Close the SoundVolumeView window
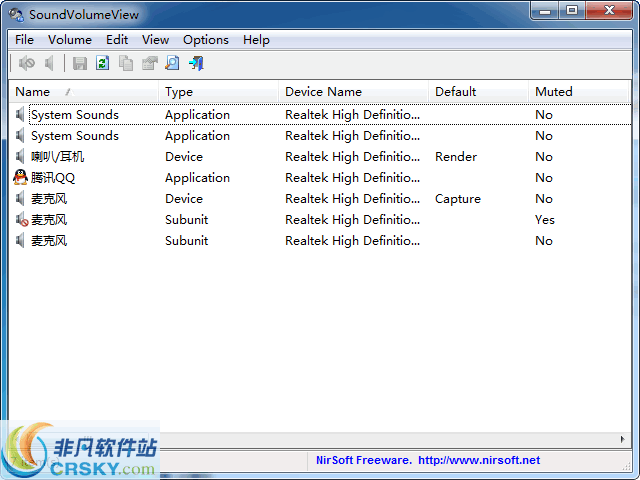This screenshot has height=480, width=640. pos(609,11)
